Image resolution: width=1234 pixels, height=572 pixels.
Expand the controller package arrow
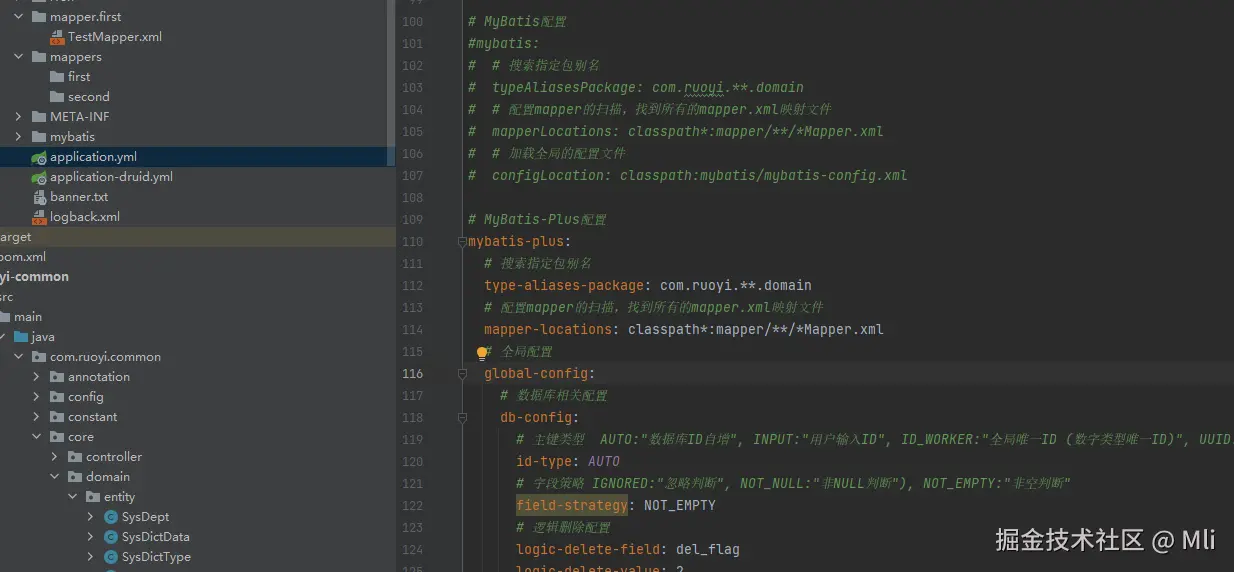tap(55, 457)
